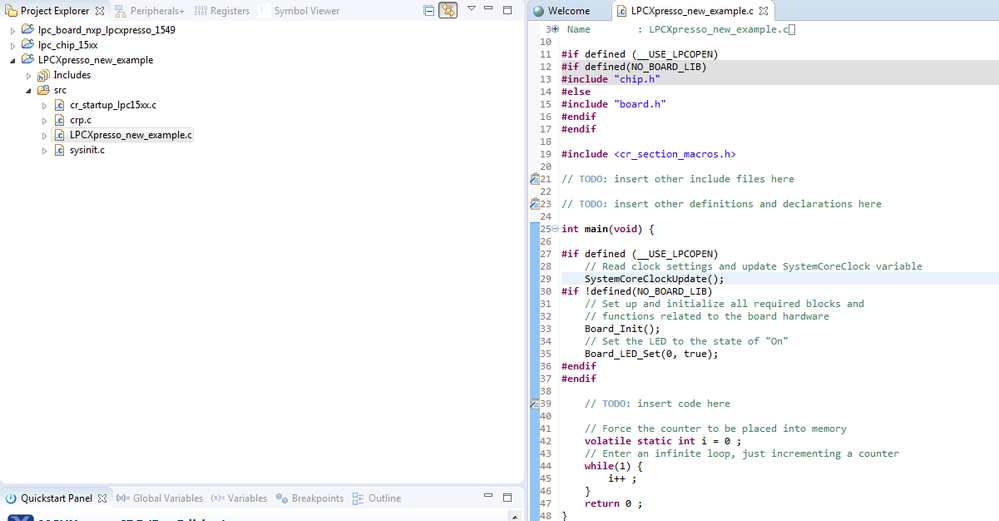
Task: Collapse the src folder
Action: [29, 90]
